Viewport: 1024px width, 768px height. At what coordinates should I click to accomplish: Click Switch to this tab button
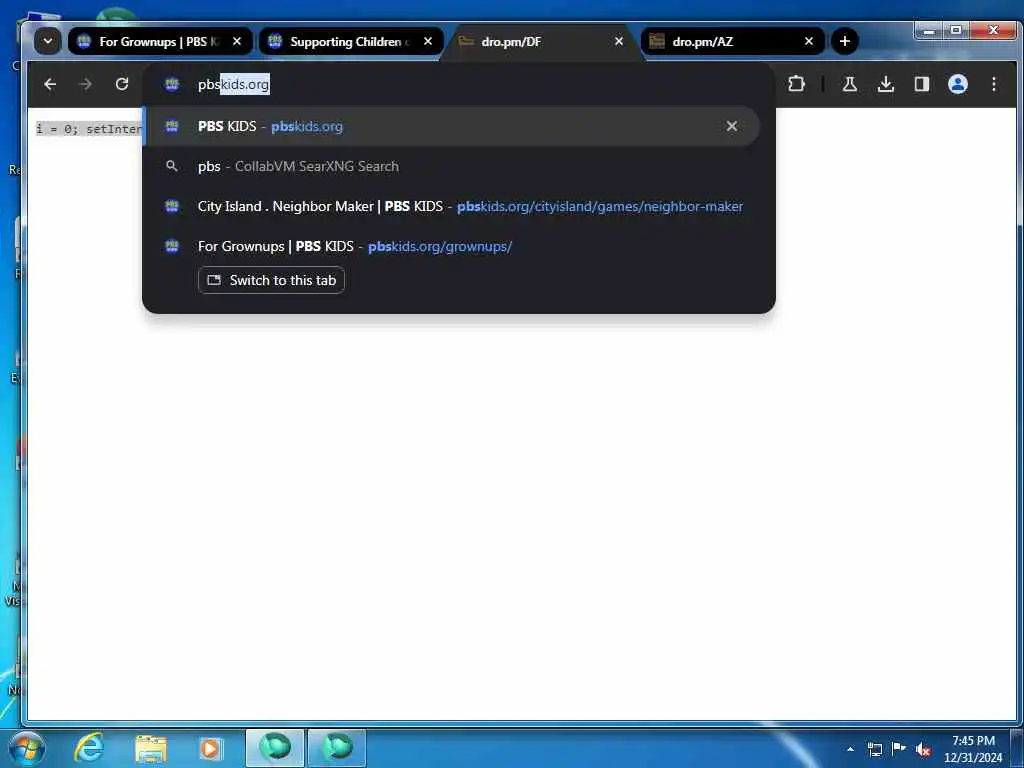271,280
